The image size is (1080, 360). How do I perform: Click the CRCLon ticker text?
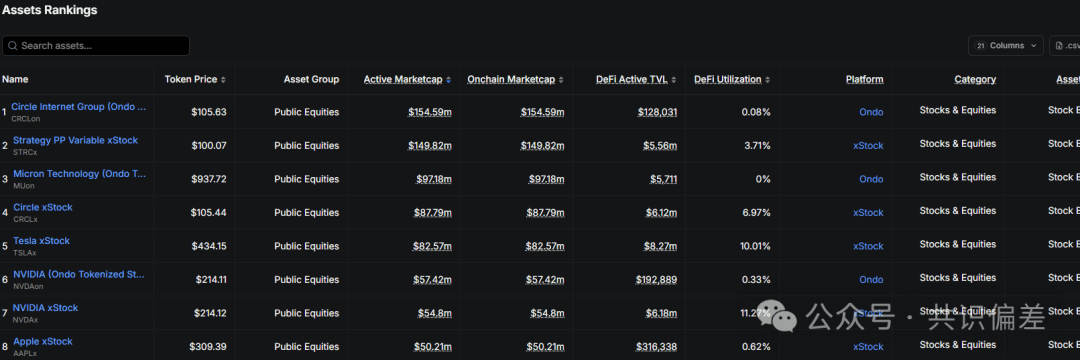[x=25, y=118]
